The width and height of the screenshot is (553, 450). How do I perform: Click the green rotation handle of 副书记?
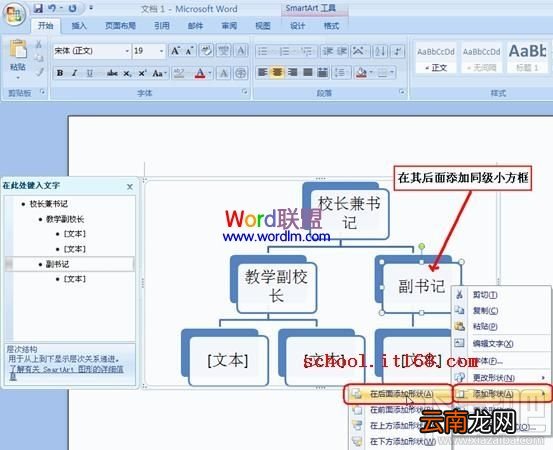click(421, 246)
